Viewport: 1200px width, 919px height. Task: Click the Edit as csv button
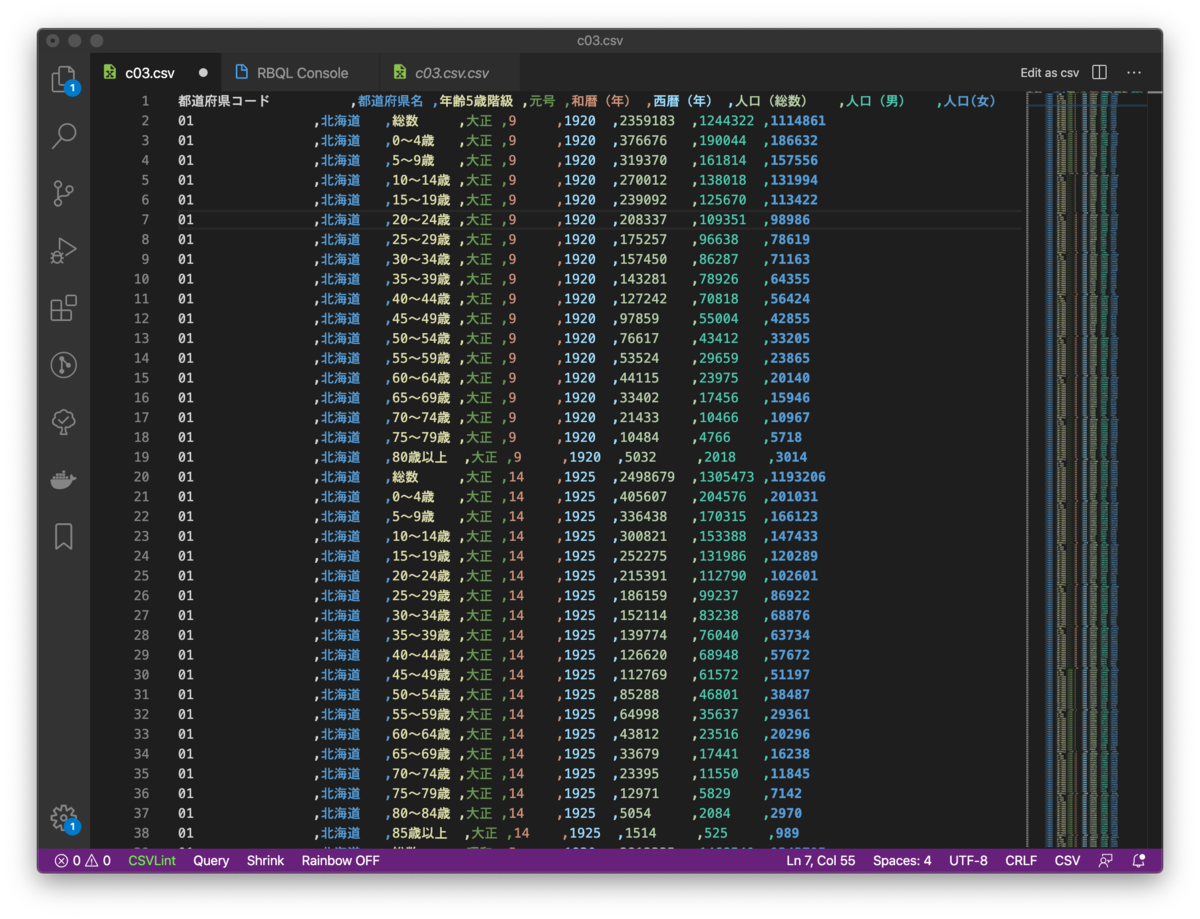1049,73
